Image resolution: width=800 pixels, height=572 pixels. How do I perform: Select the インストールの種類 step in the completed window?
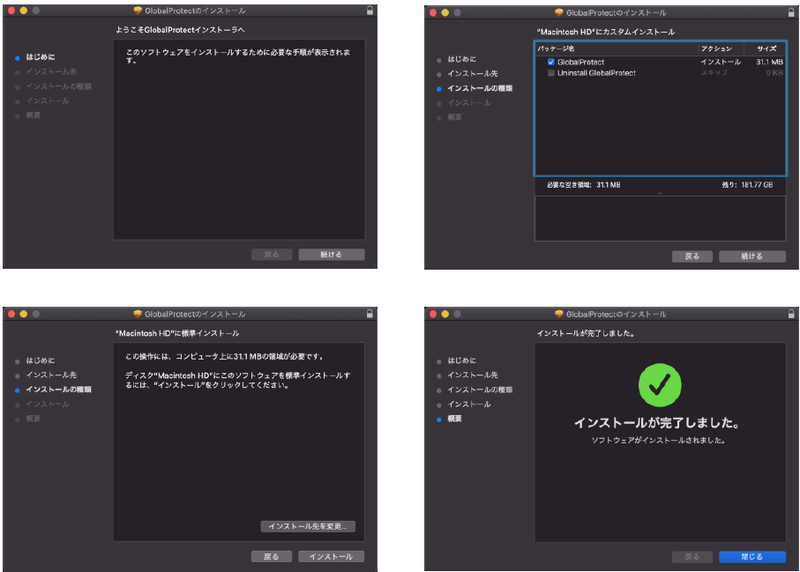(x=480, y=389)
